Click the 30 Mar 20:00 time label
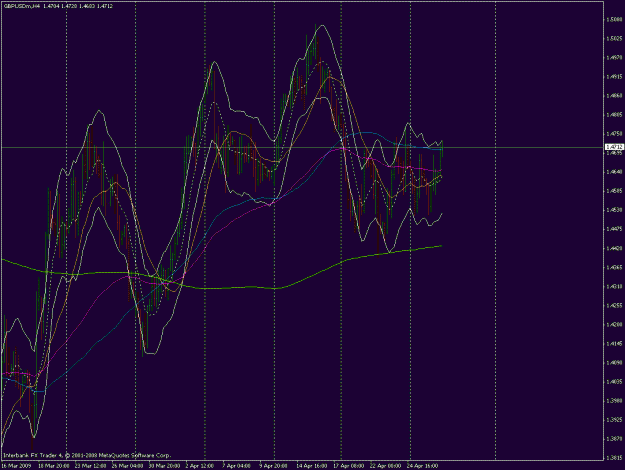Viewport: 625px width, 470px height. pos(165,466)
